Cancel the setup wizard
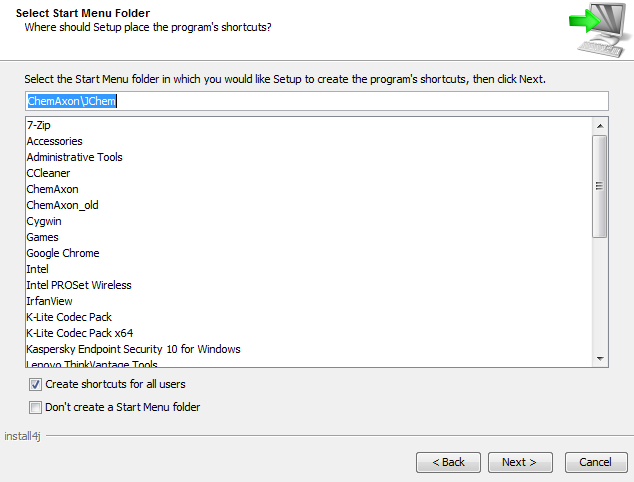This screenshot has width=634, height=482. [596, 462]
